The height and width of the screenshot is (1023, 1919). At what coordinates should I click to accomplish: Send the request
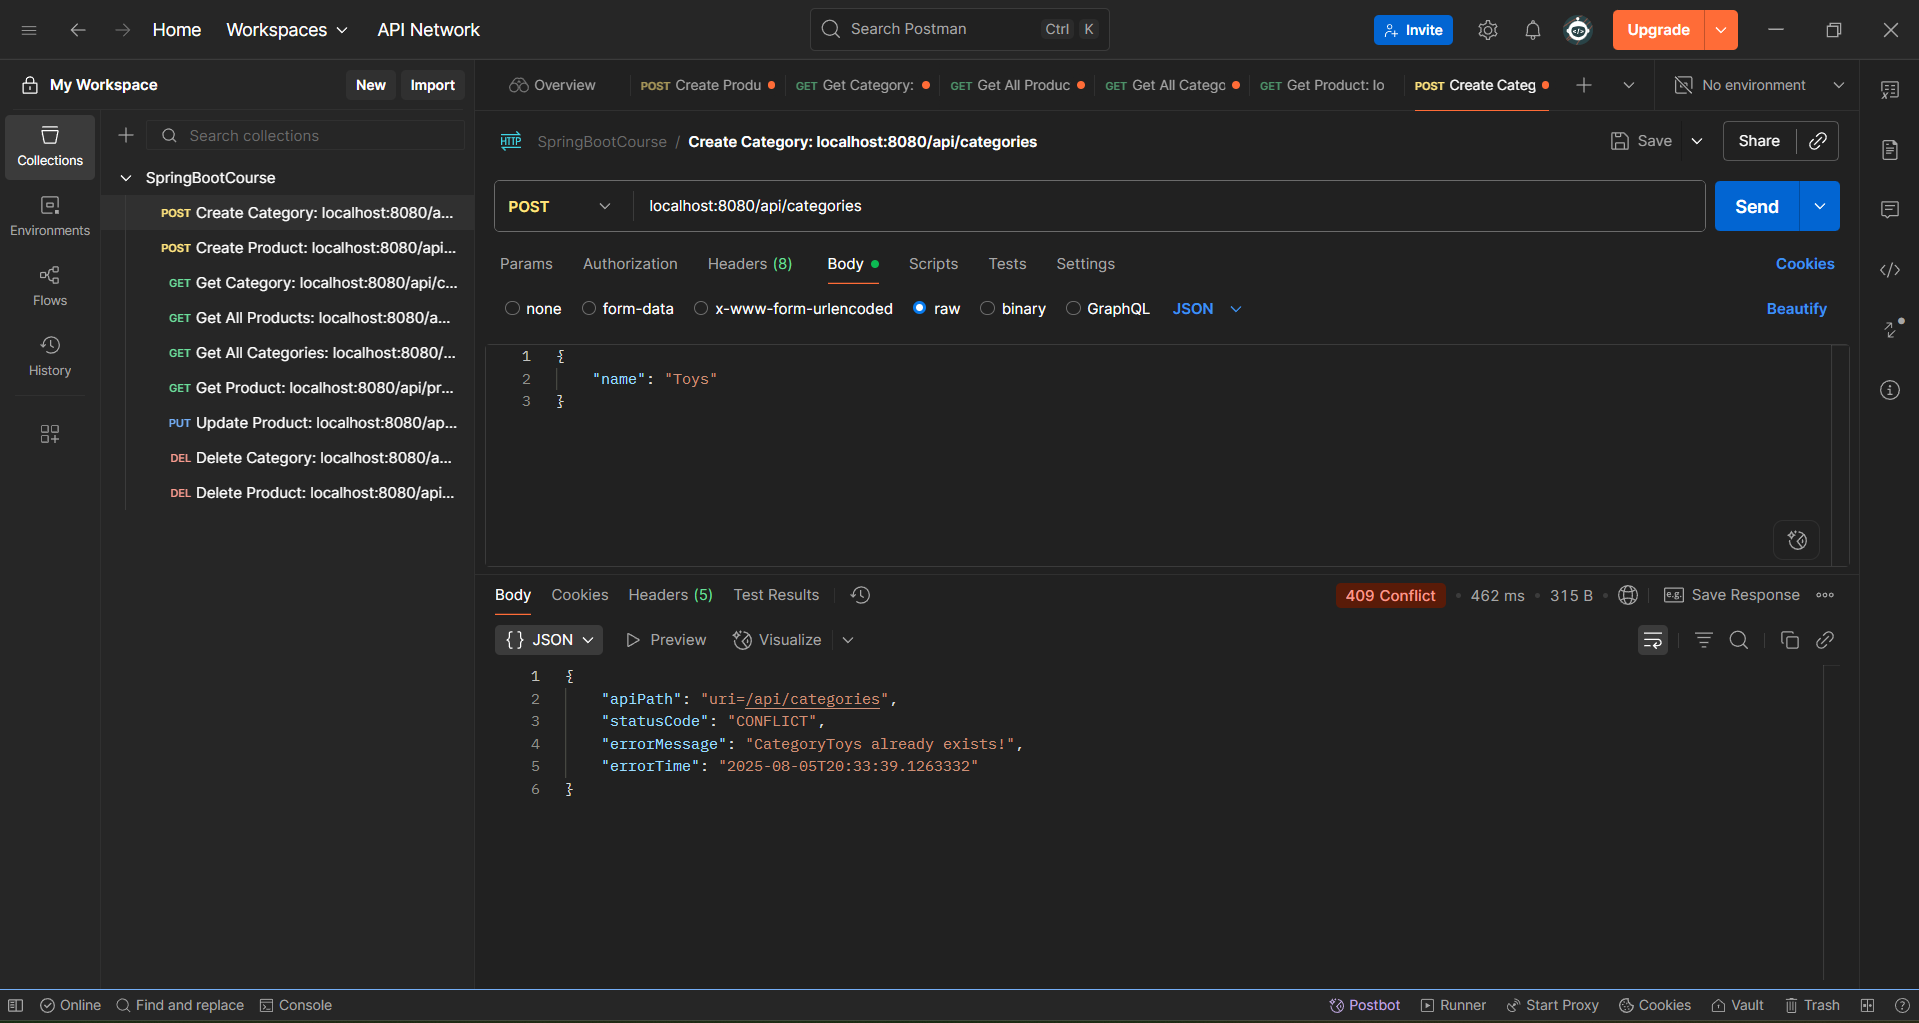click(1757, 206)
